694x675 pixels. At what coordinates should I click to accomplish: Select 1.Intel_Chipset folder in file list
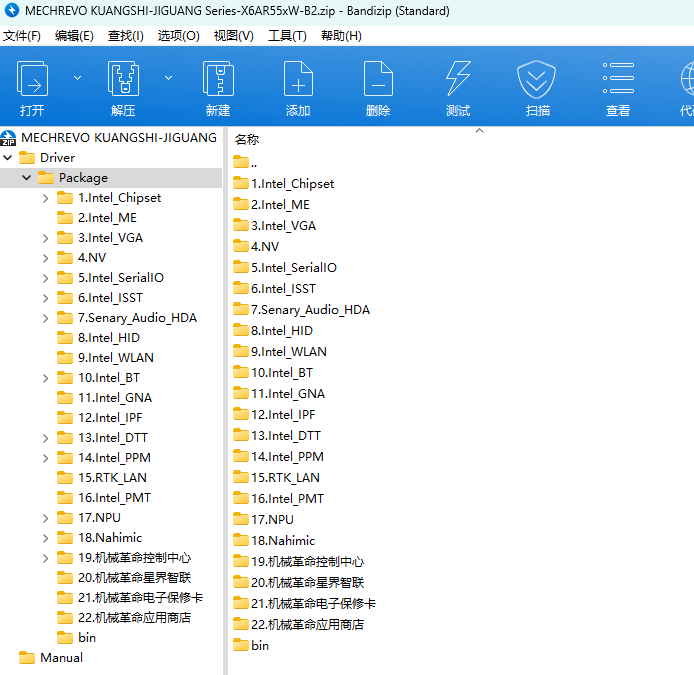pos(283,184)
